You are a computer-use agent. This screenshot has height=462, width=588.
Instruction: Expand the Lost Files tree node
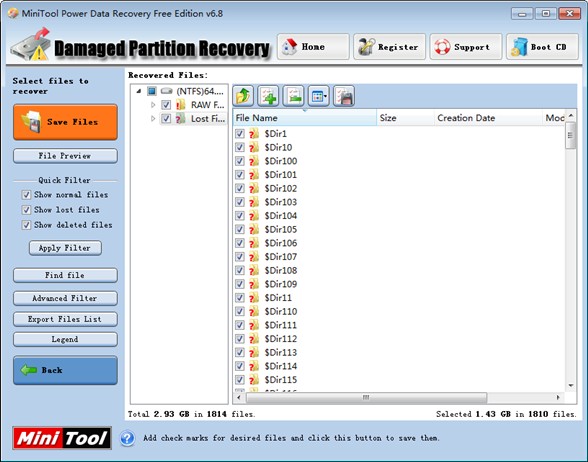point(153,118)
